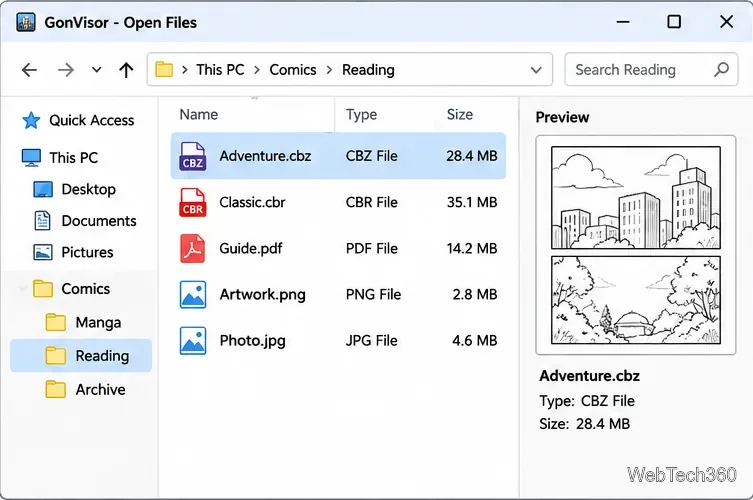Select the Photo.jpg file name

click(x=253, y=341)
